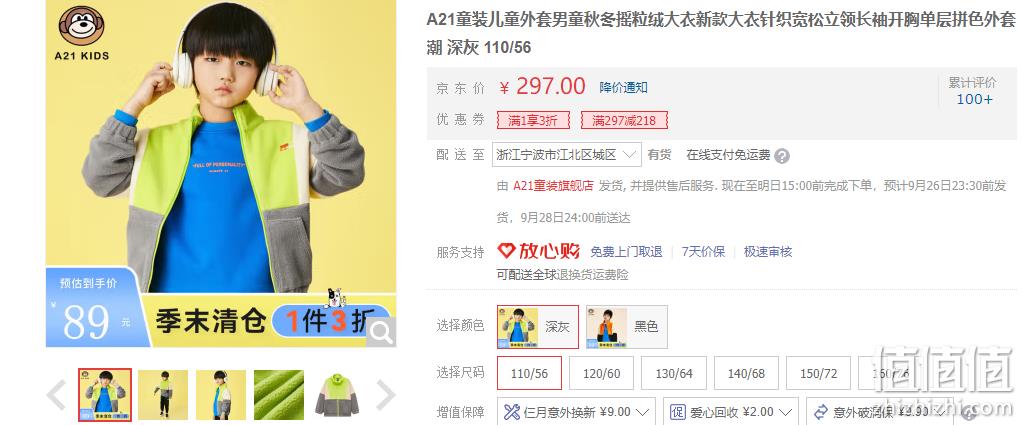Image resolution: width=1022 pixels, height=425 pixels.
Task: Claim the 满297减218 coupon
Action: tap(624, 120)
